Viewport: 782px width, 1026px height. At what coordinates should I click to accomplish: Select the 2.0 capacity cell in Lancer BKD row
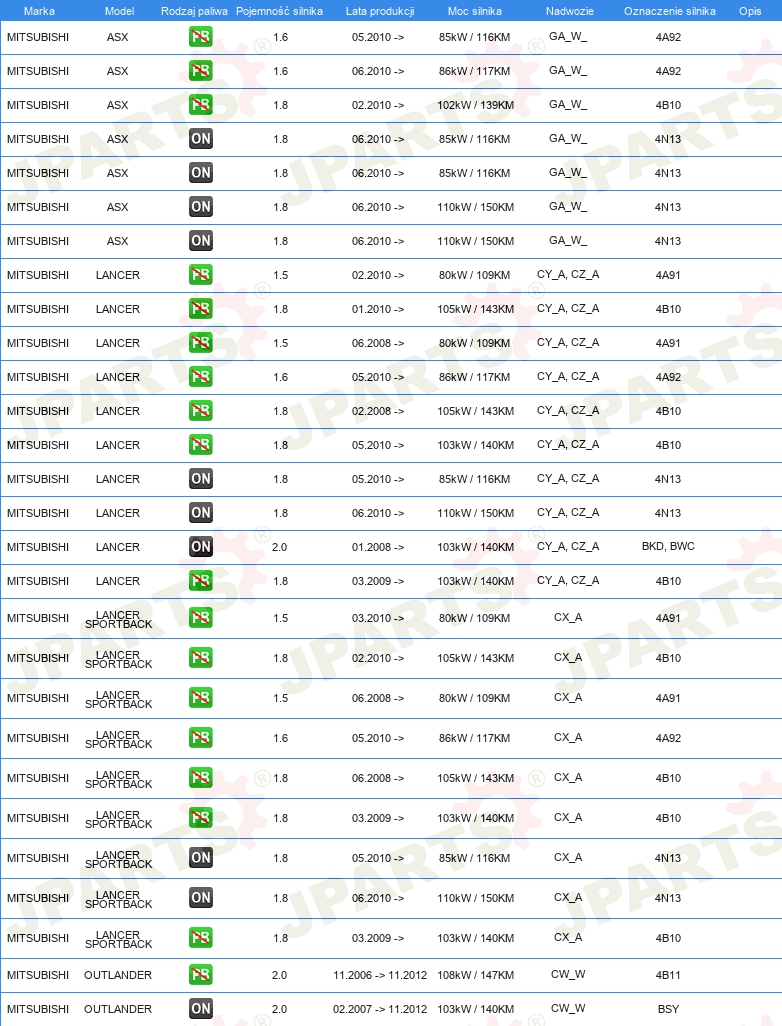click(279, 548)
